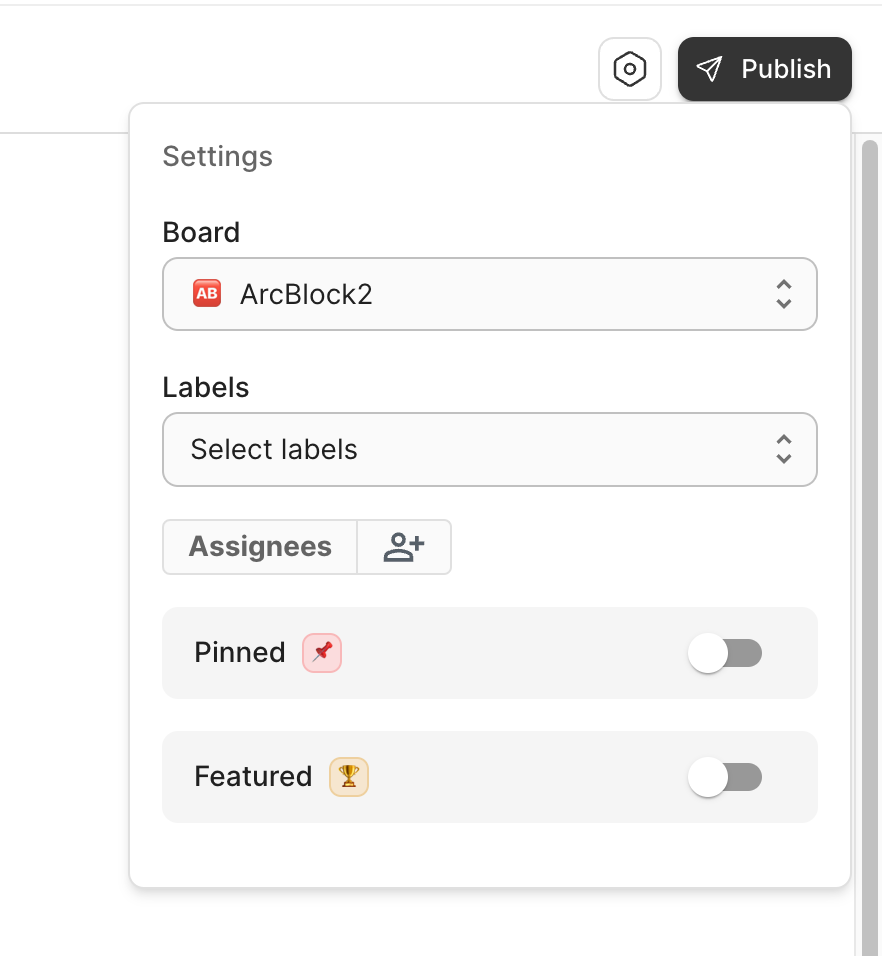Click the red AB board icon
The width and height of the screenshot is (882, 956).
coord(207,294)
